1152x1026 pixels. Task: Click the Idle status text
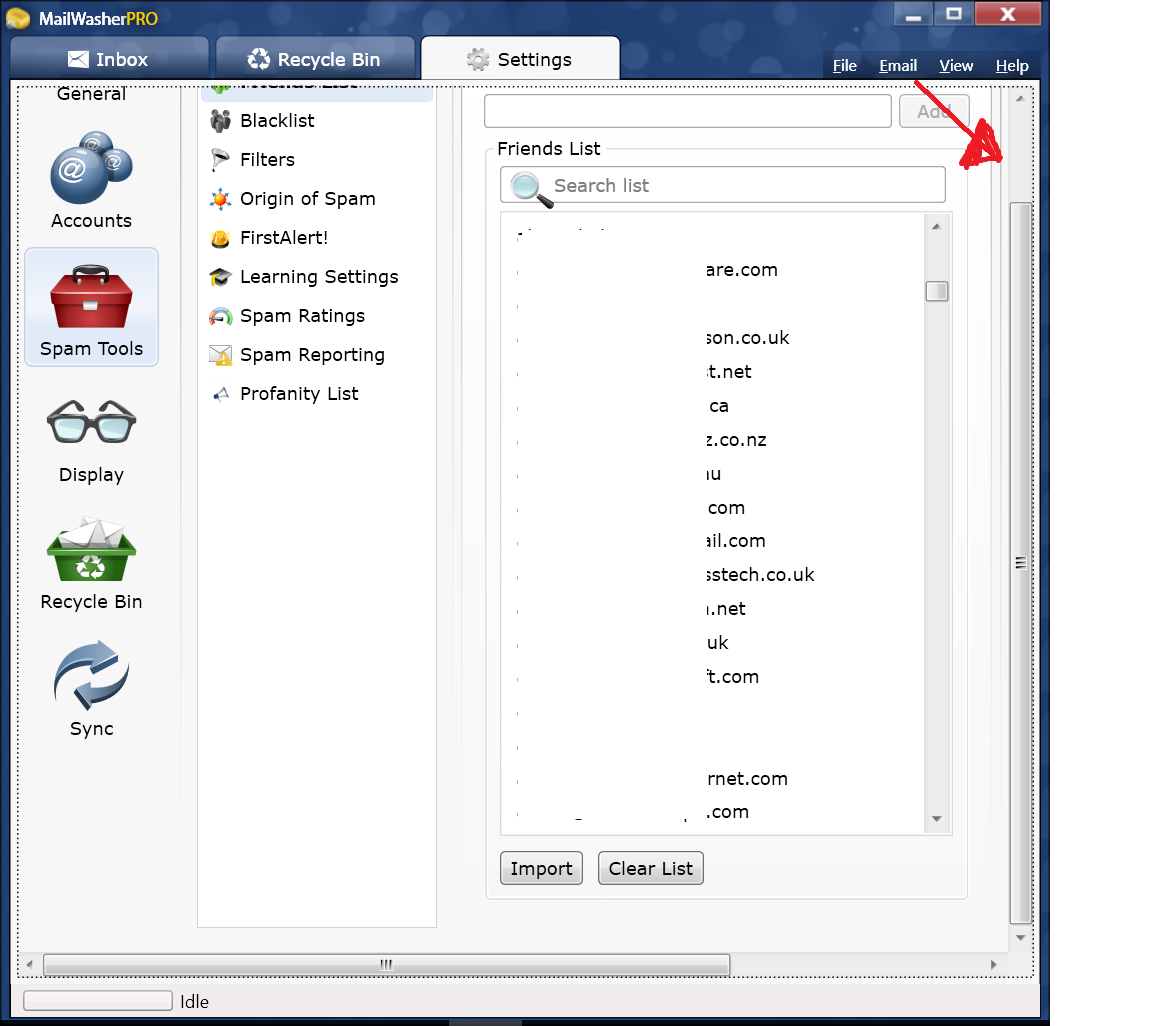click(195, 1001)
